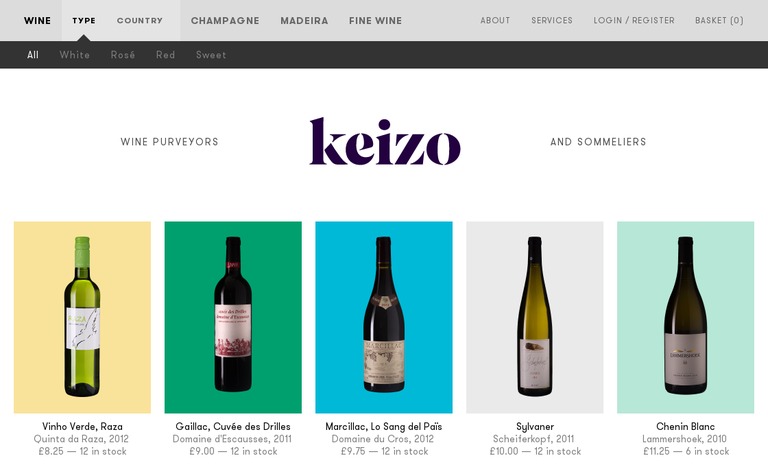Filter wines by Rosé
This screenshot has height=475, width=768.
click(123, 55)
